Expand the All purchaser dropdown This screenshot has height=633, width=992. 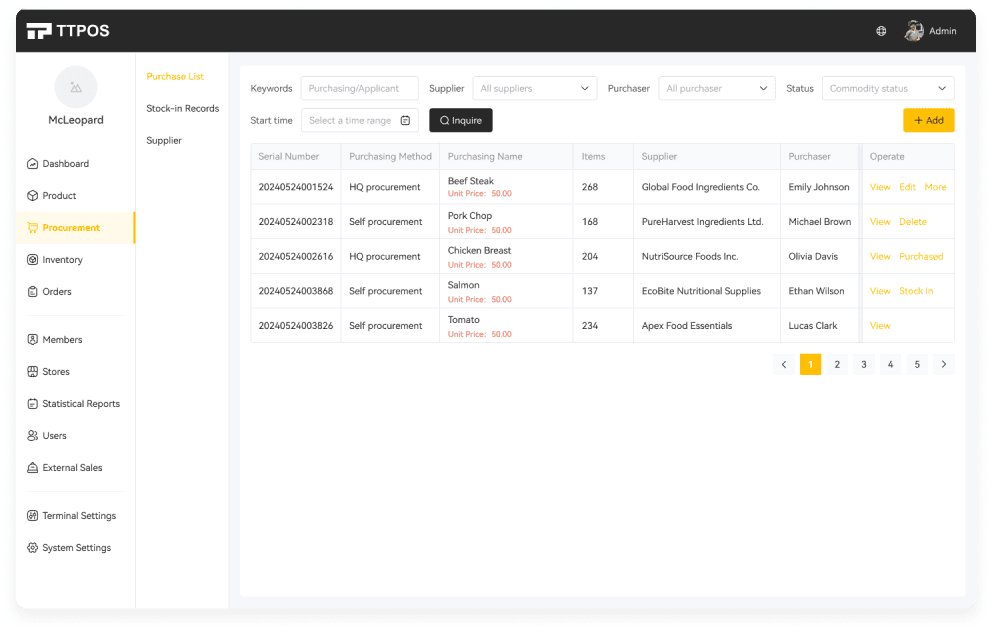pos(717,89)
